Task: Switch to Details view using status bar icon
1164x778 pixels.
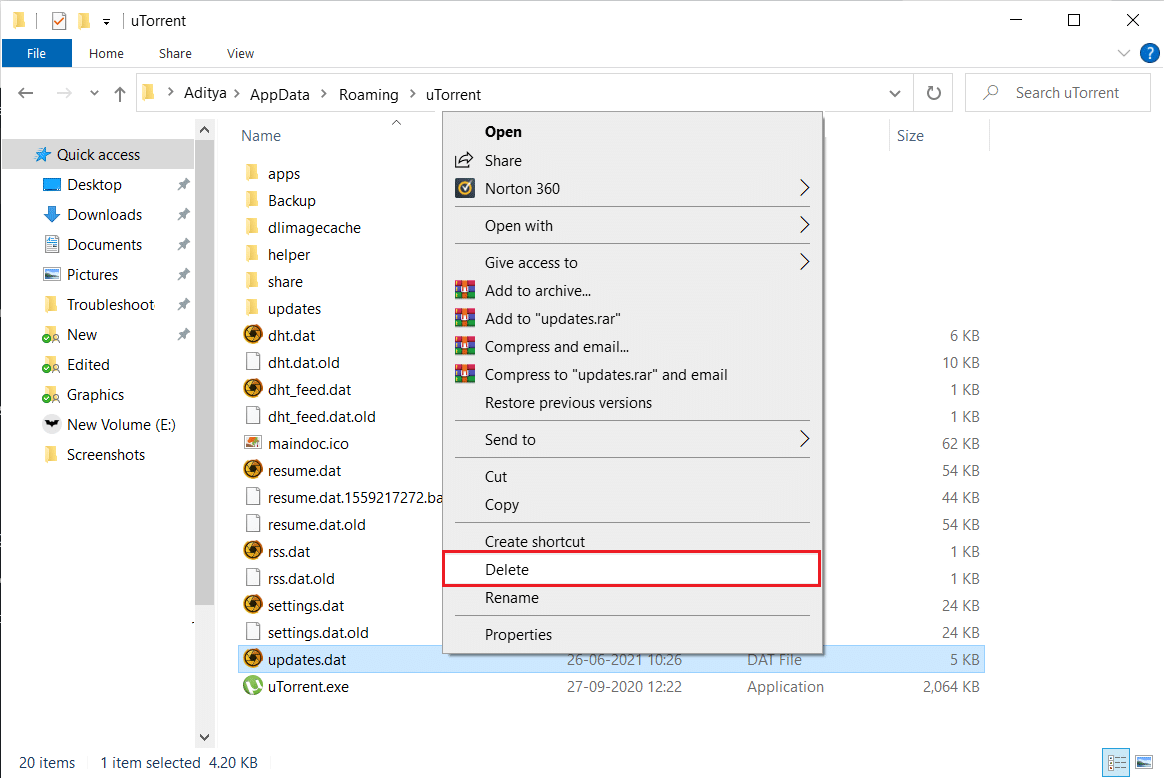Action: tap(1115, 762)
